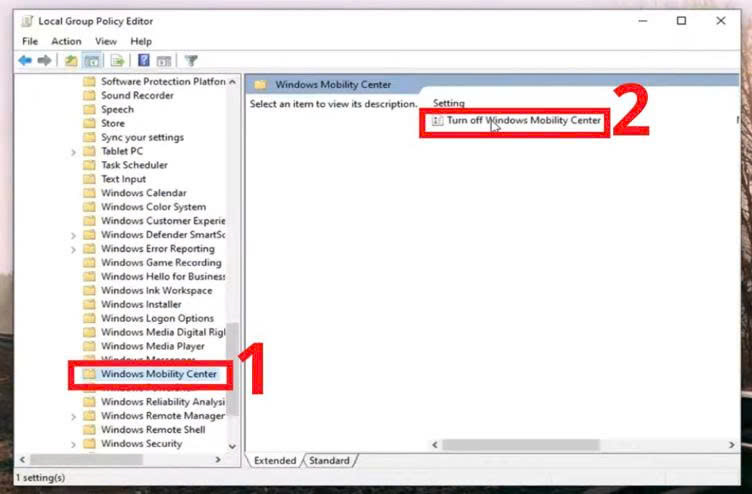Open Help via the blue question-mark icon
This screenshot has height=494, width=752.
[143, 61]
